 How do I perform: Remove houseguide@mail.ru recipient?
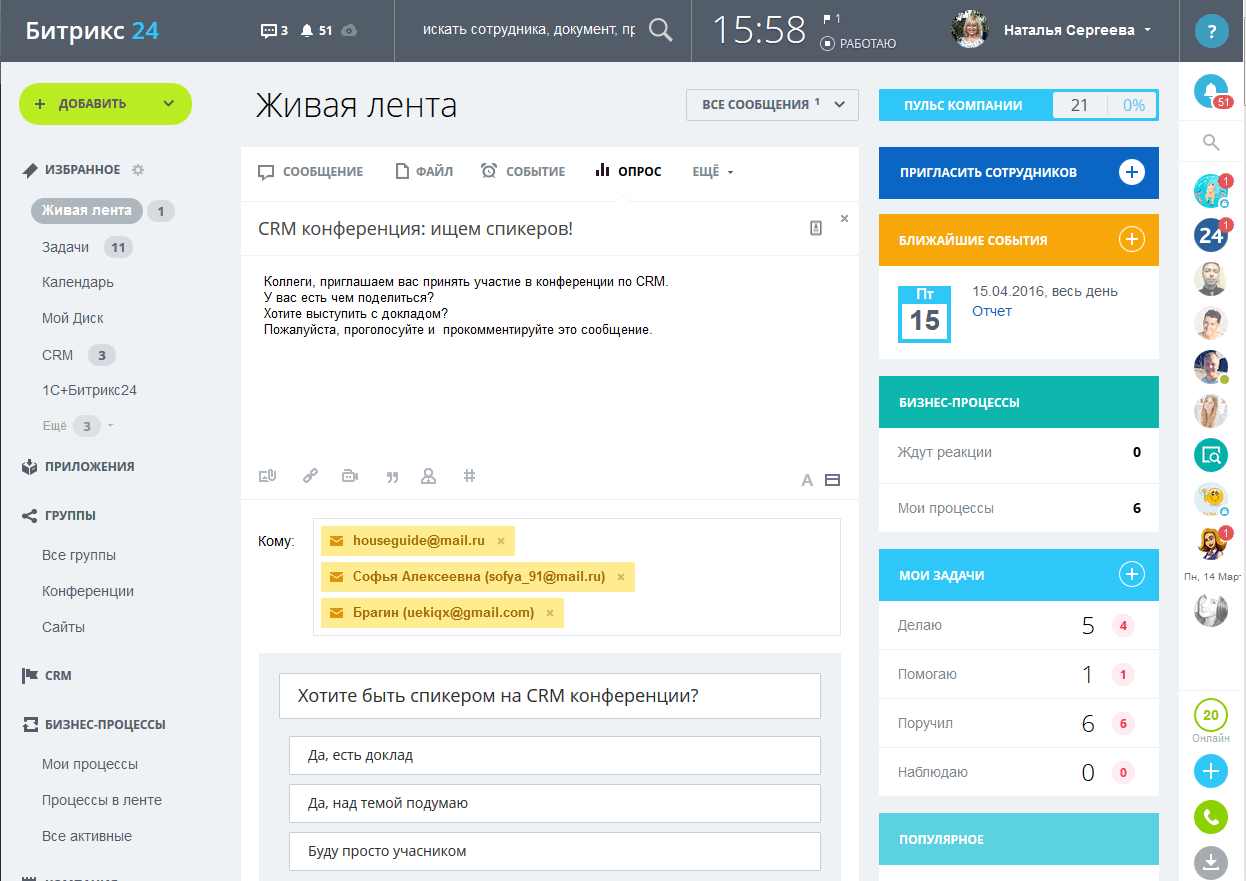(x=501, y=541)
